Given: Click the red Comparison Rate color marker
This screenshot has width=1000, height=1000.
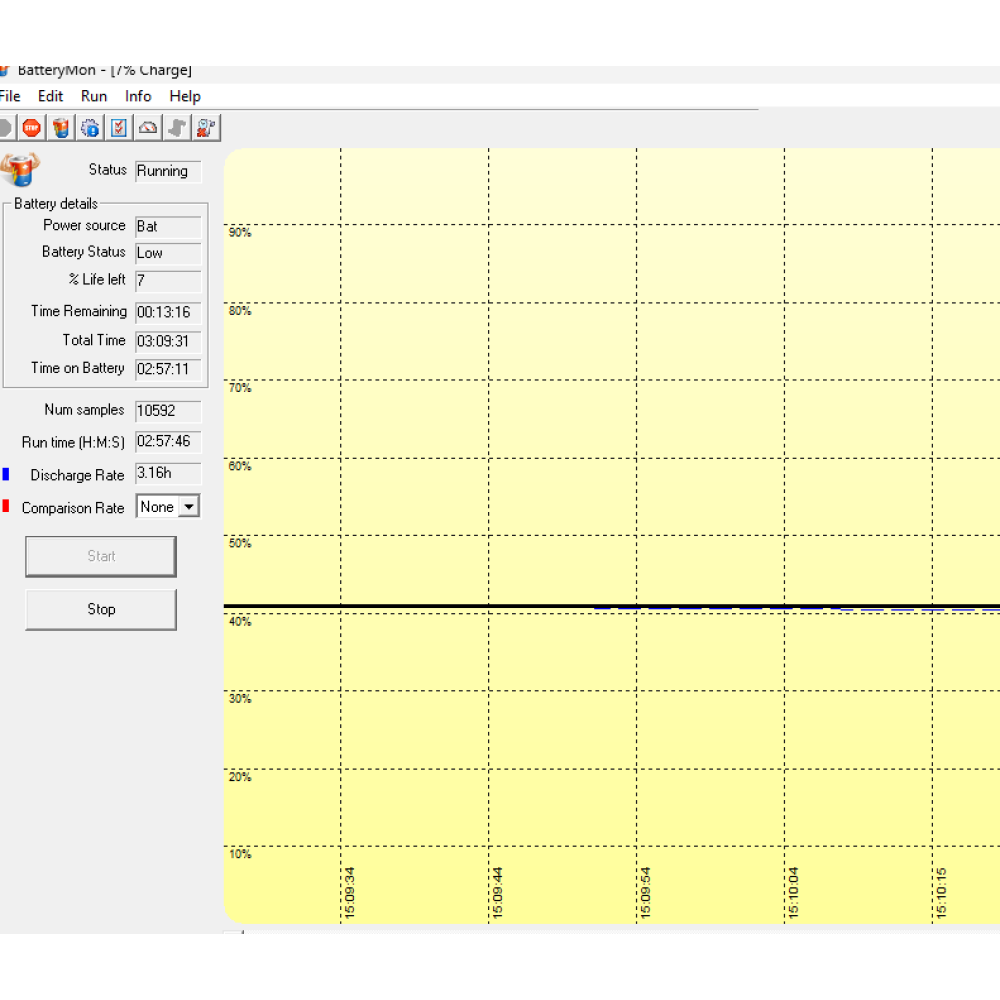Looking at the screenshot, I should pos(6,507).
